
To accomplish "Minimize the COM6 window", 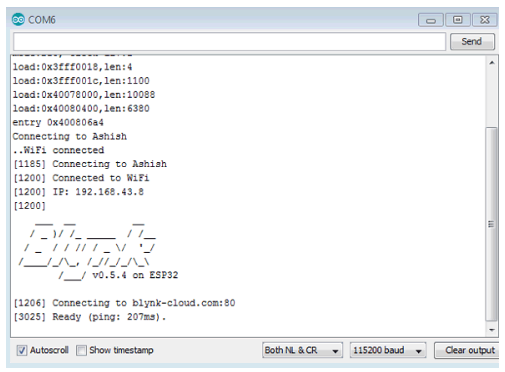I will point(431,20).
